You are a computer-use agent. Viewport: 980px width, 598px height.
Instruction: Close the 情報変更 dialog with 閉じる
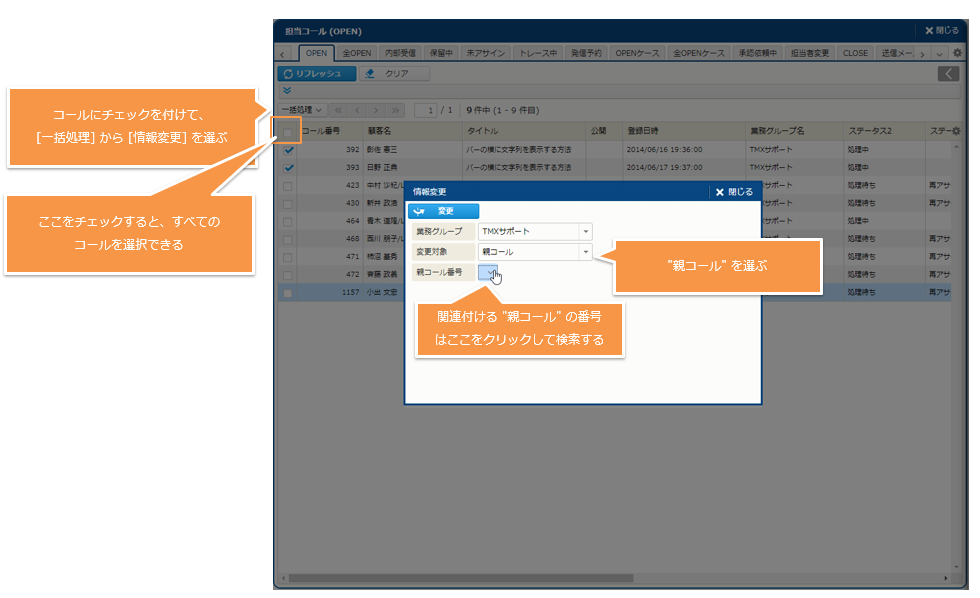point(735,192)
